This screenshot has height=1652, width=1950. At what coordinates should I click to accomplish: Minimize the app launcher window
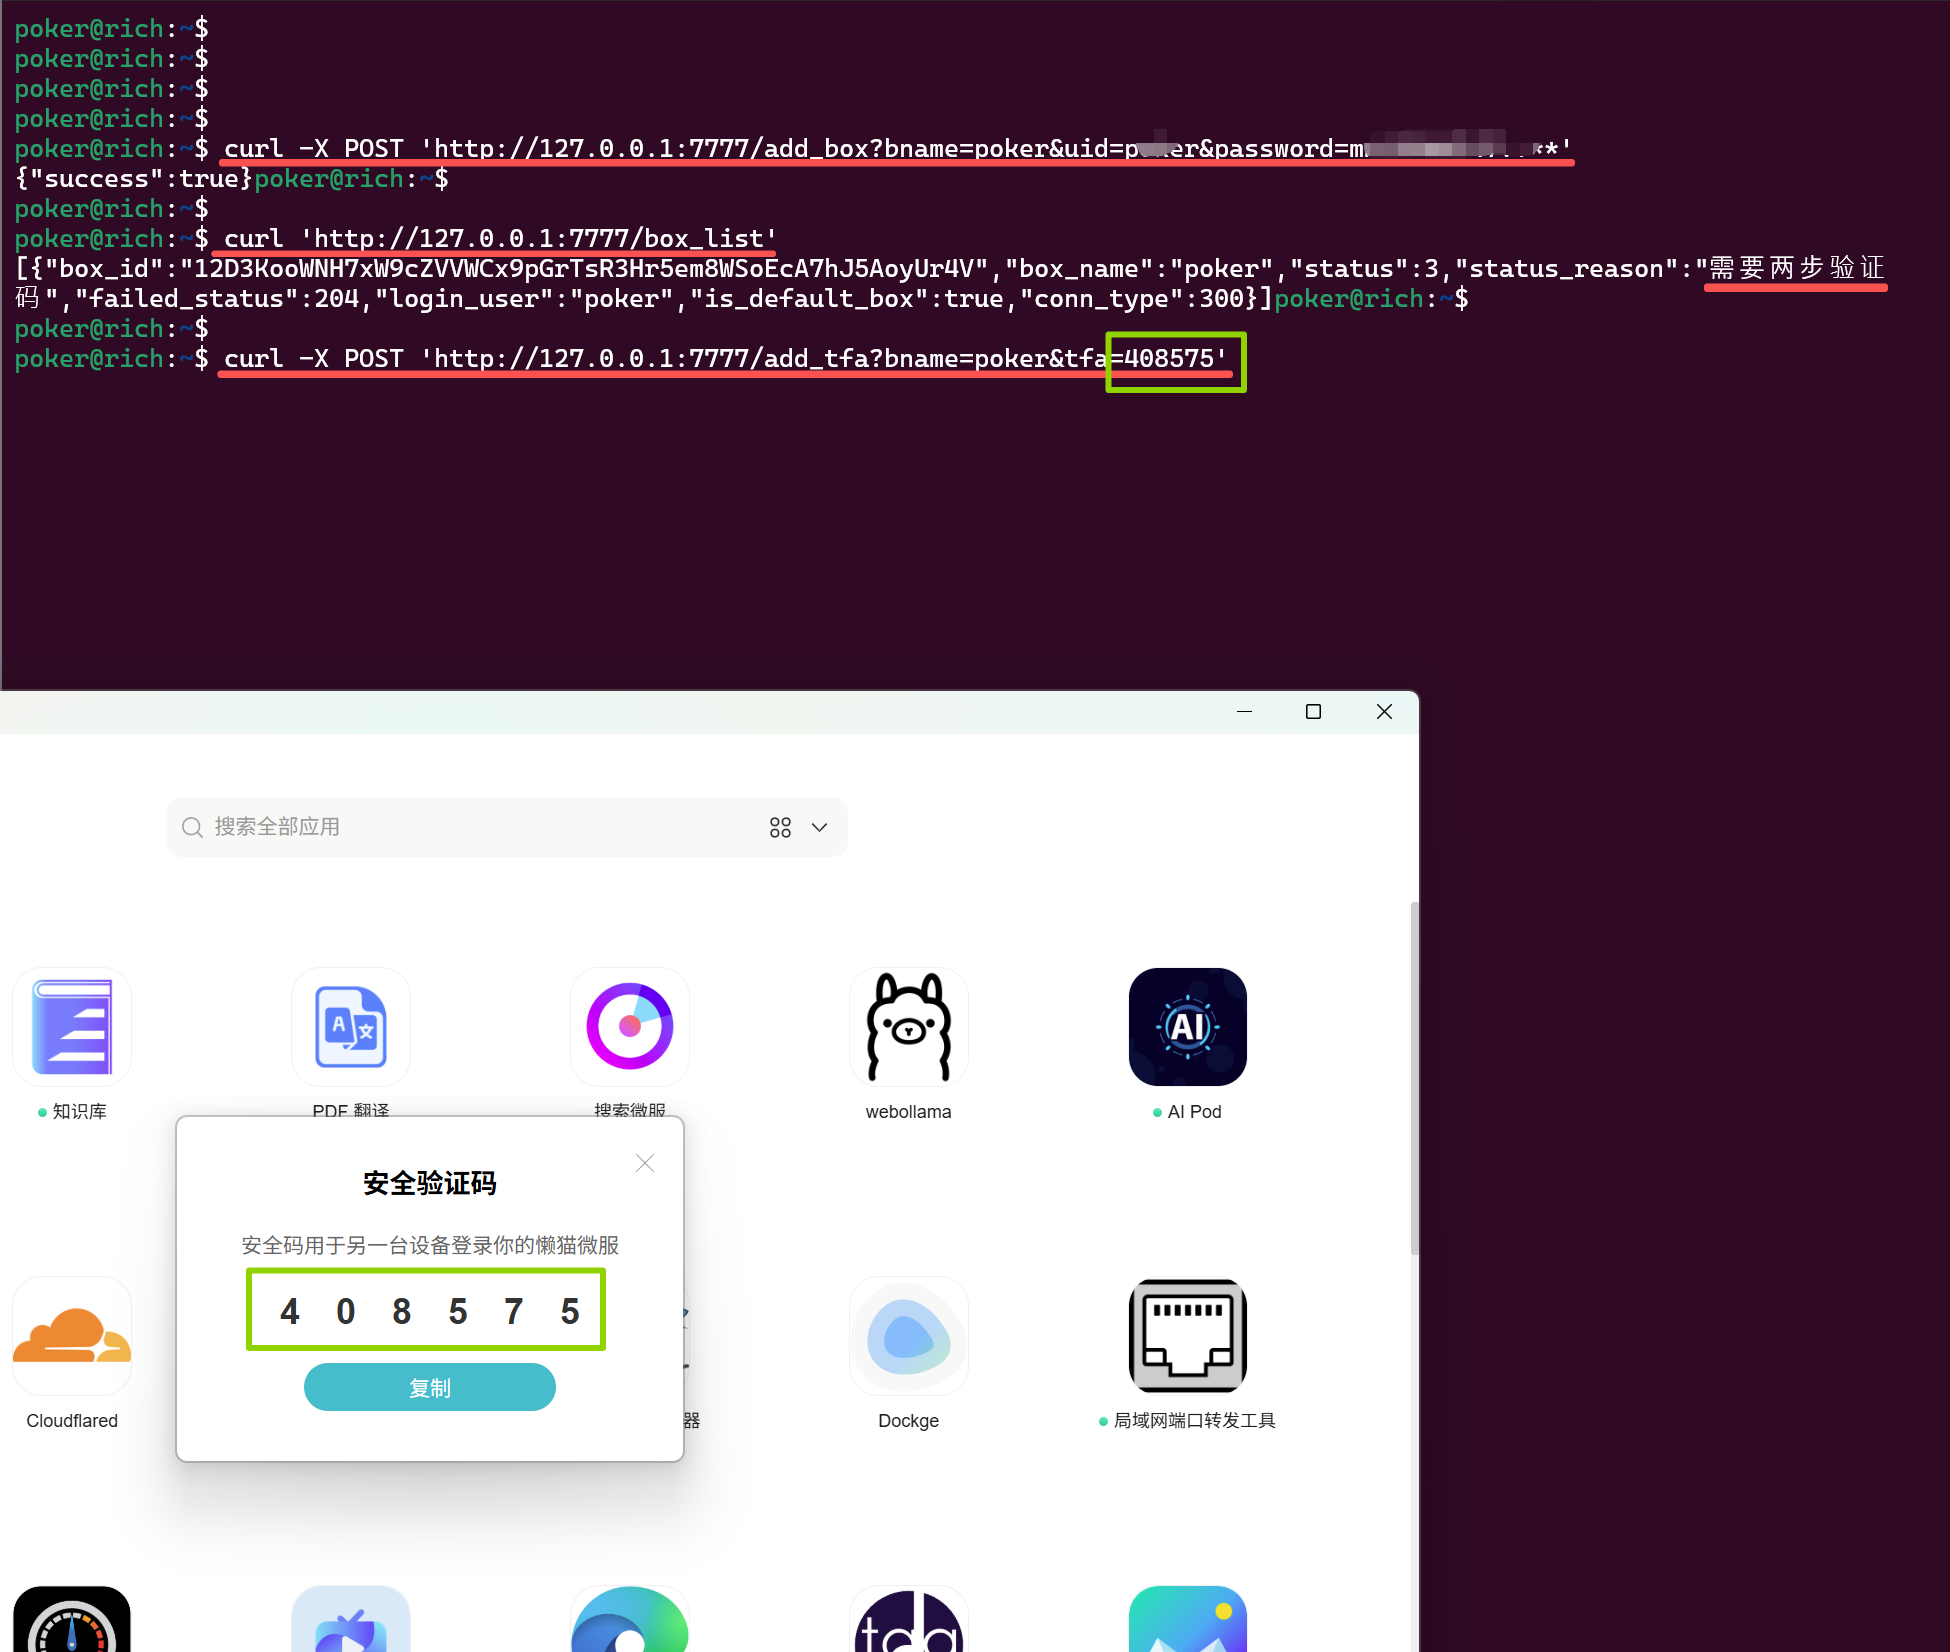pyautogui.click(x=1245, y=712)
